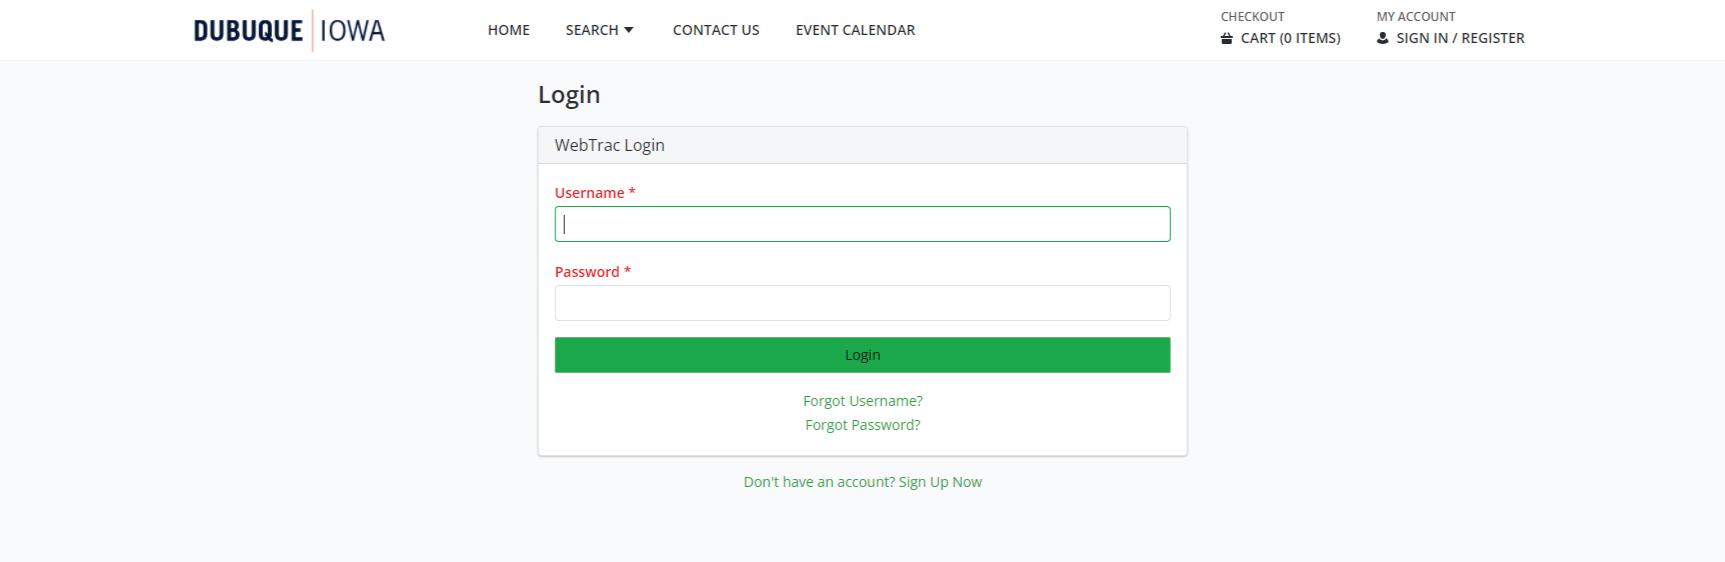Viewport: 1725px width, 562px height.
Task: Go to the Home page
Action: click(x=509, y=30)
